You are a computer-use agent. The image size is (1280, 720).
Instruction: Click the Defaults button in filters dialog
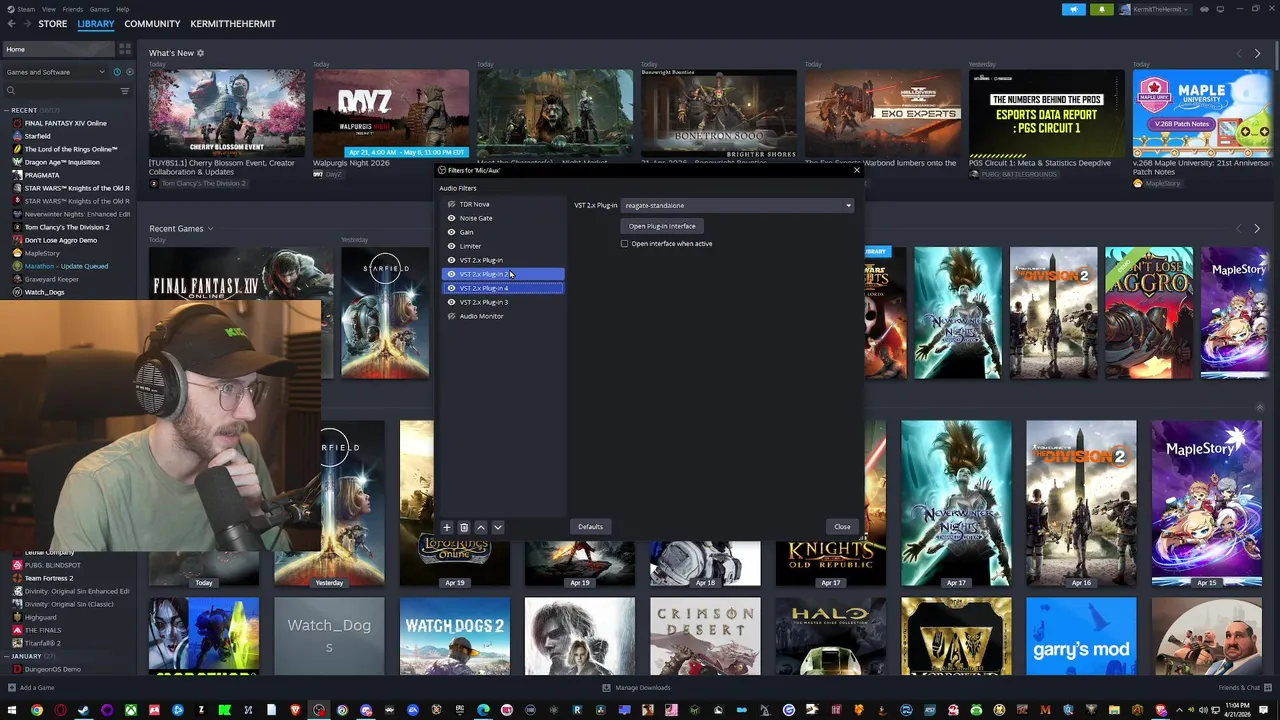pos(590,527)
